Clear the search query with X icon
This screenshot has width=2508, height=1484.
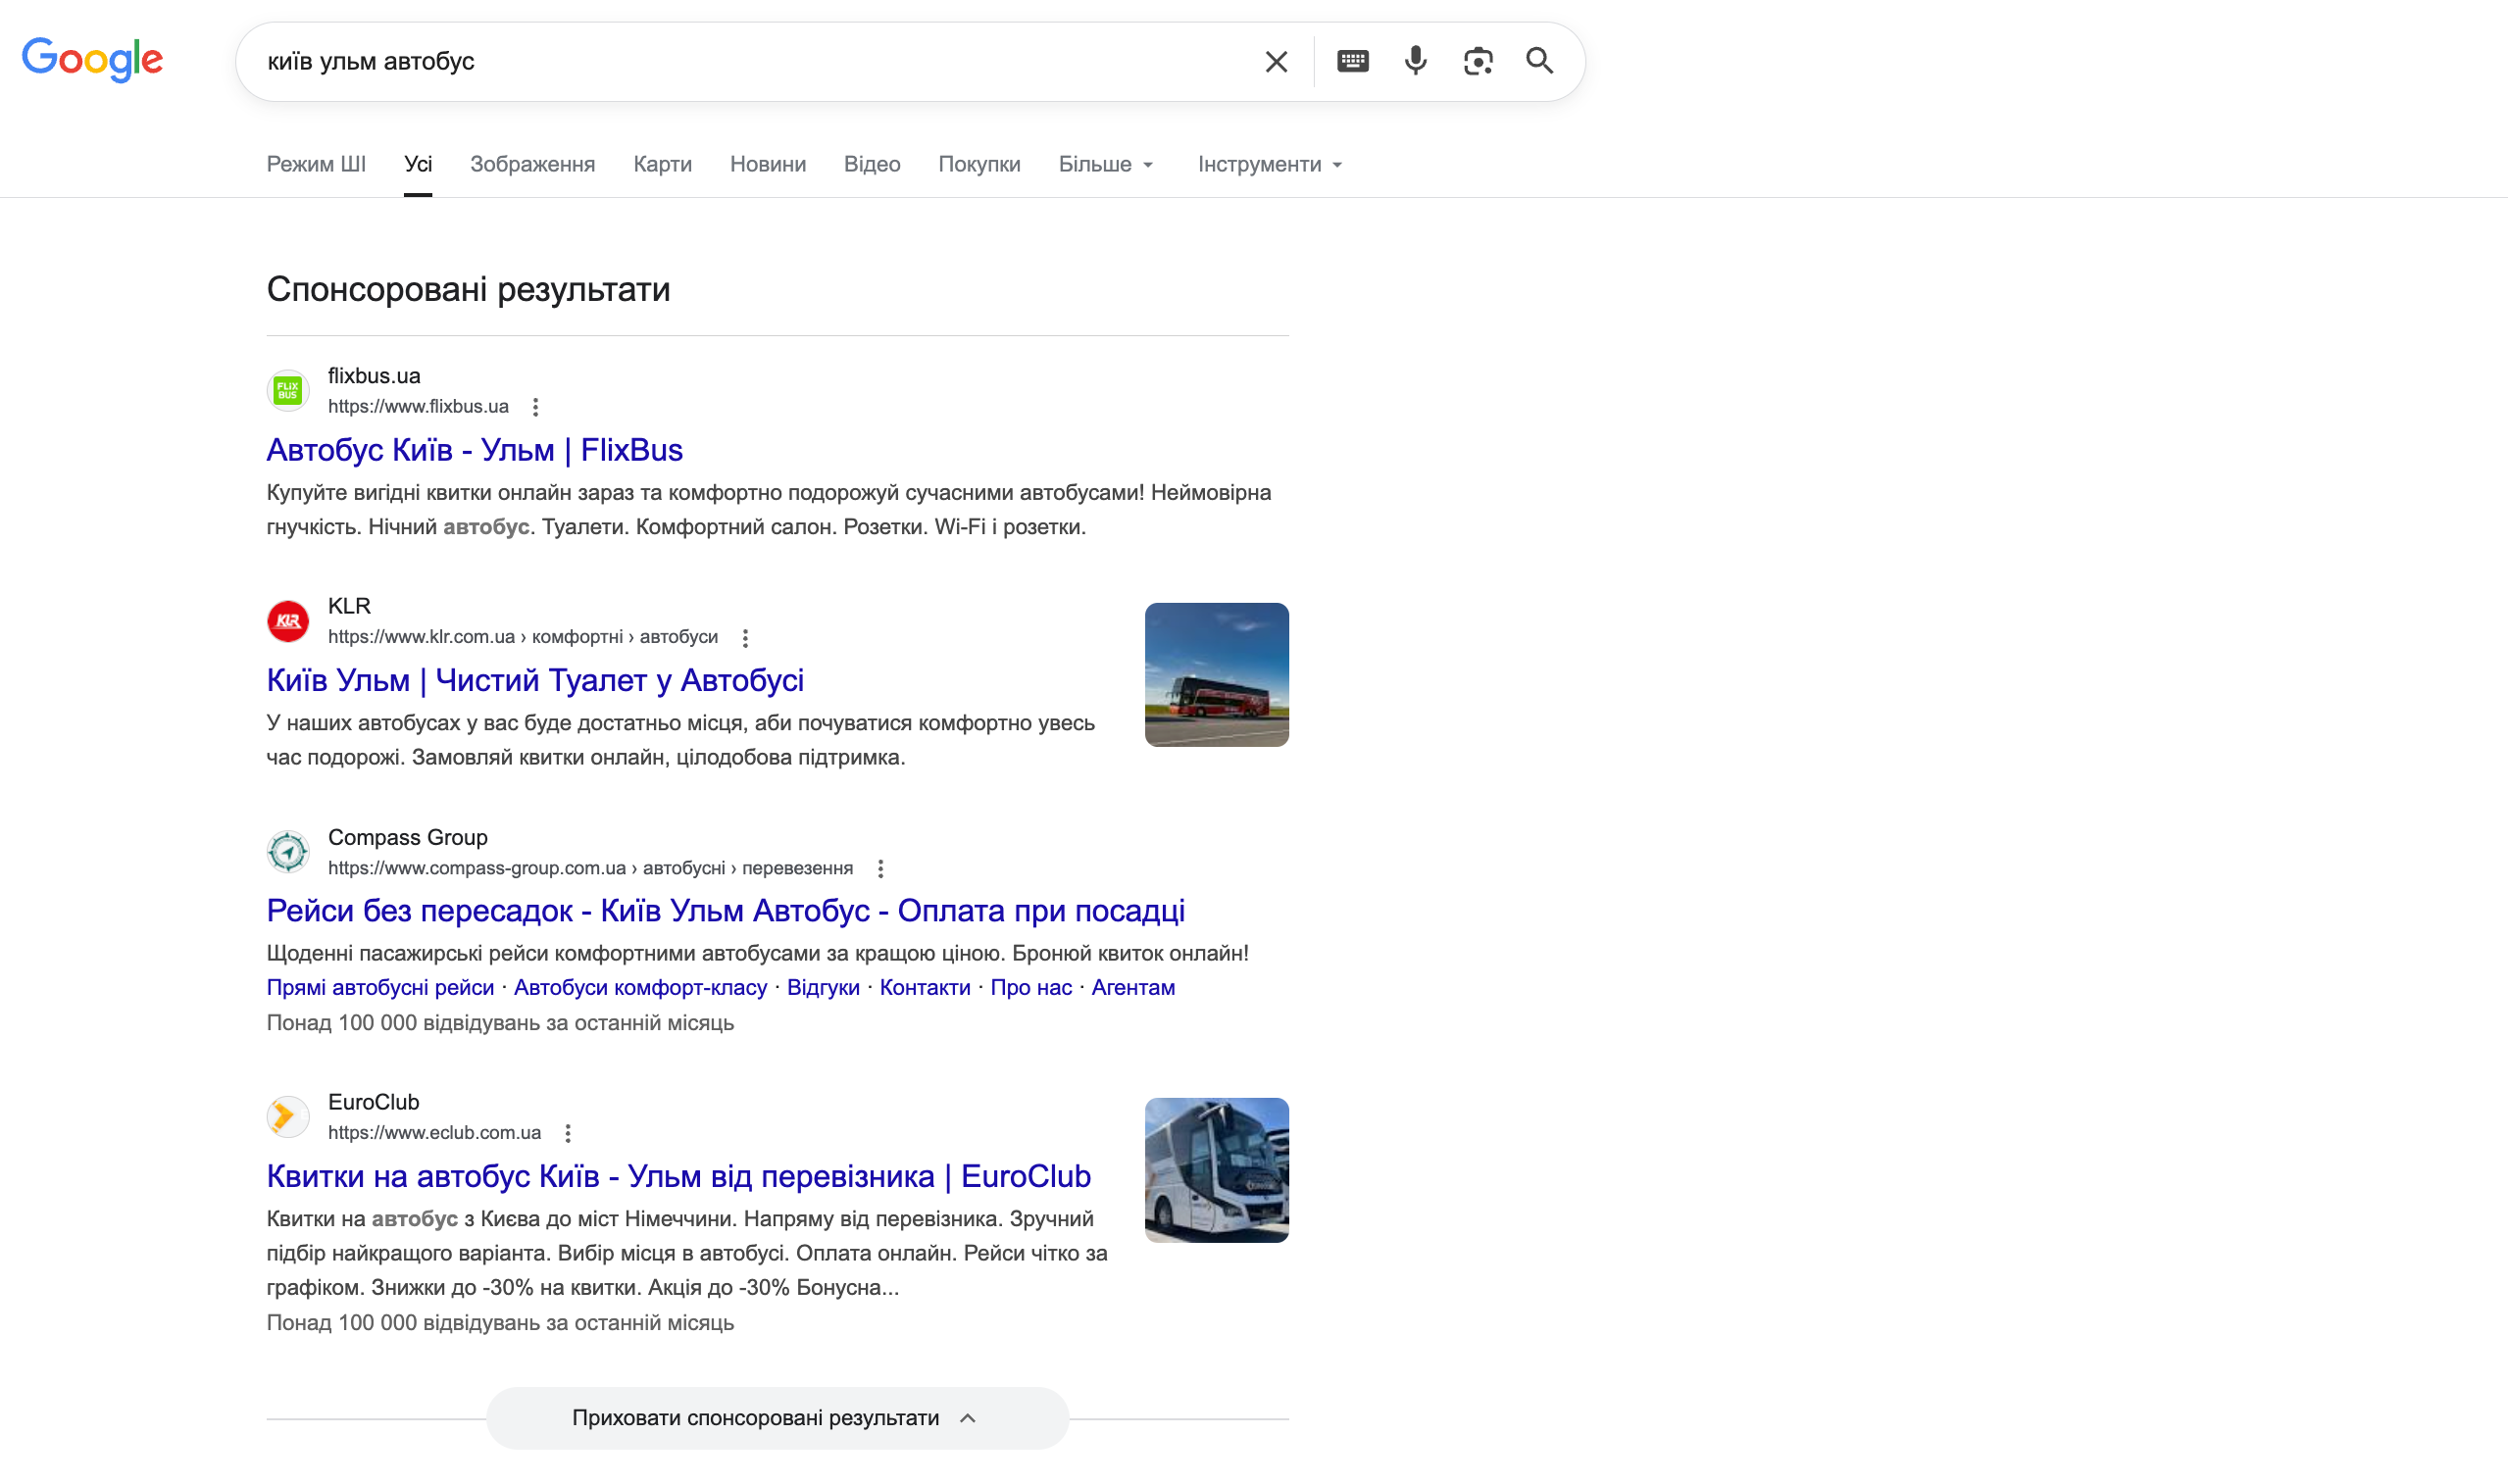(1275, 61)
